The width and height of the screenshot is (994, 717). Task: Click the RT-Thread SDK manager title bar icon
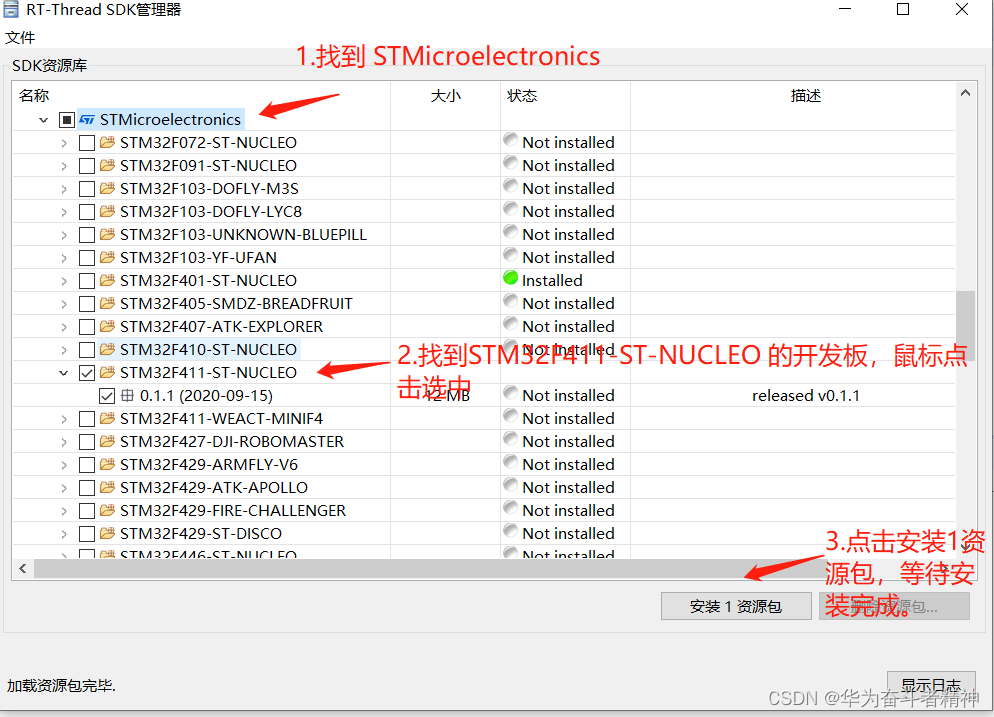(x=11, y=10)
